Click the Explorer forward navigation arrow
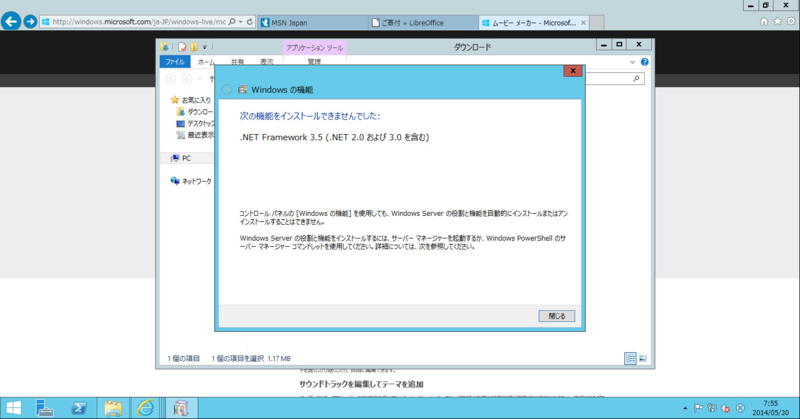800x419 pixels. [187, 79]
